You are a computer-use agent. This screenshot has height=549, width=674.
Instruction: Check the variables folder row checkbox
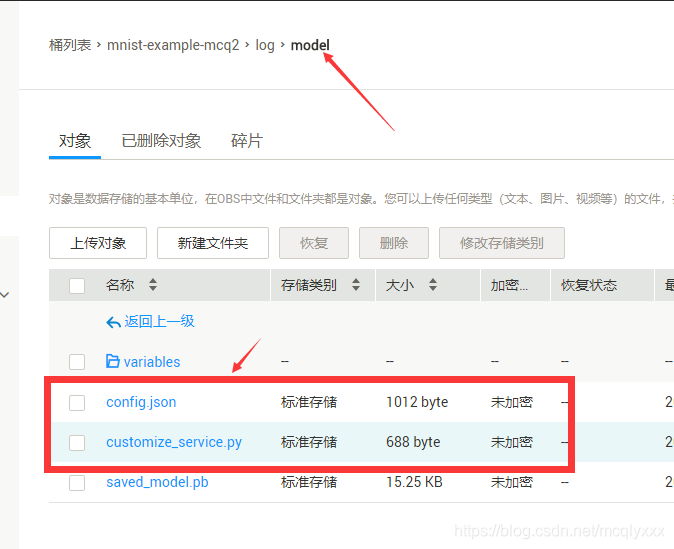point(77,362)
